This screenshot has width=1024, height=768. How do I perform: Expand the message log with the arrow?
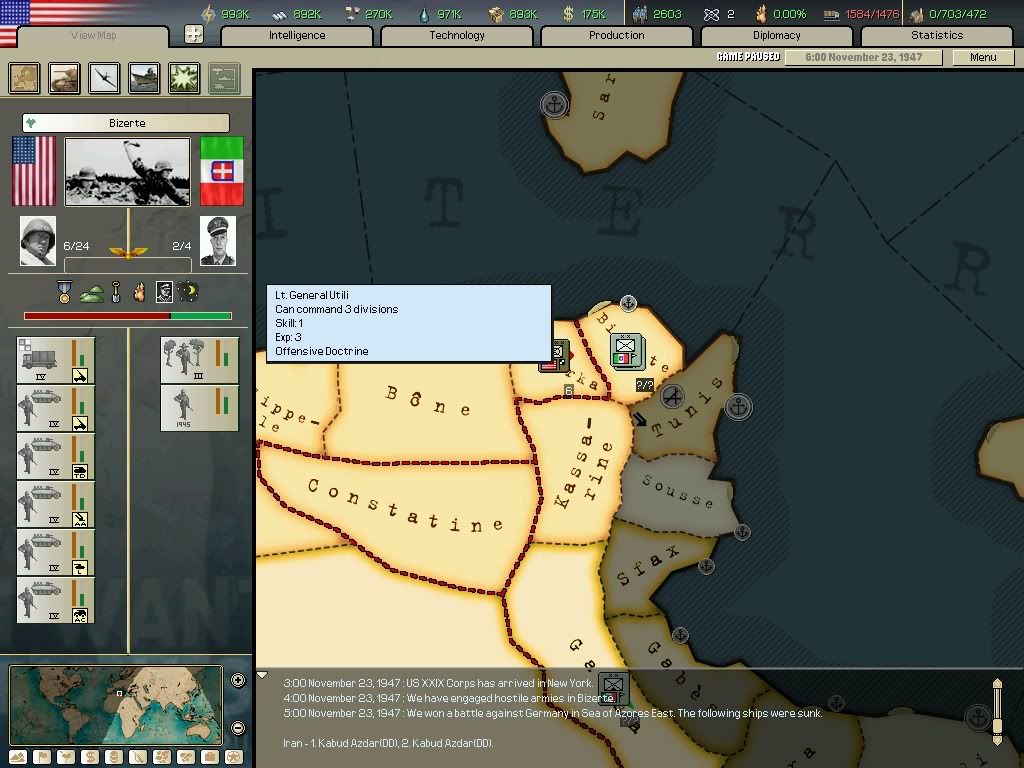click(262, 675)
